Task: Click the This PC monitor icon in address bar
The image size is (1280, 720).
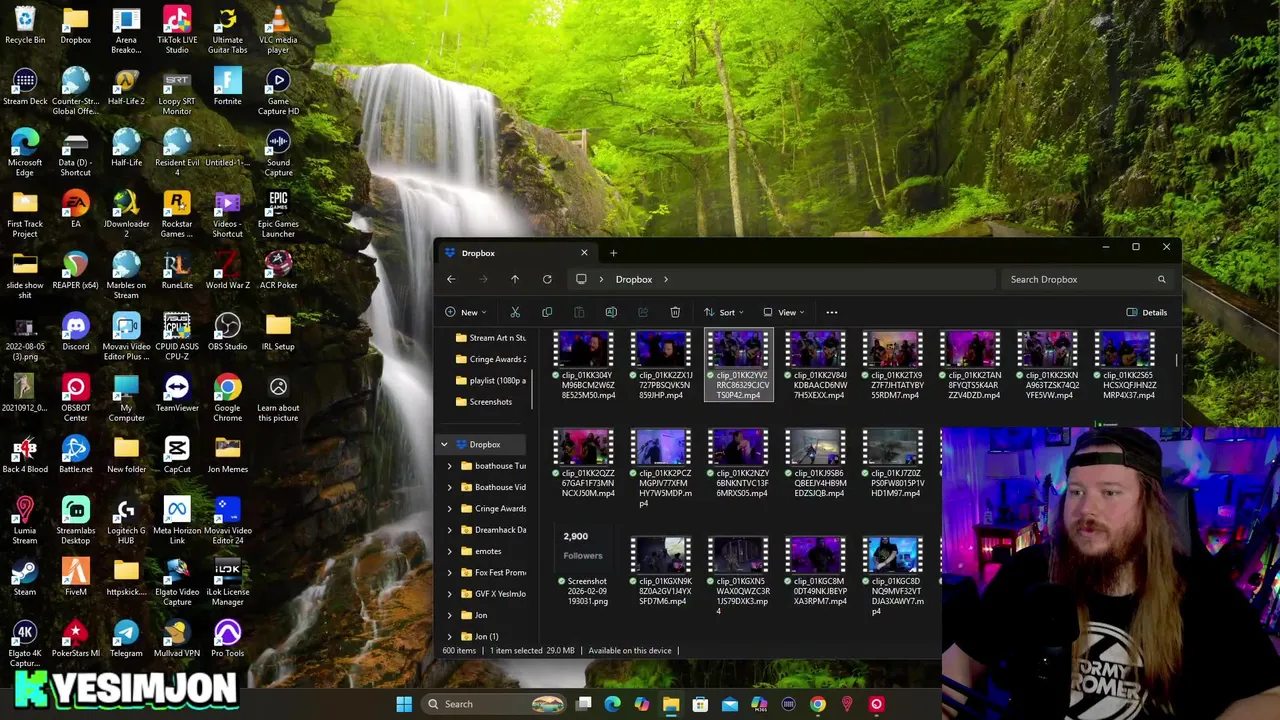Action: click(x=581, y=279)
